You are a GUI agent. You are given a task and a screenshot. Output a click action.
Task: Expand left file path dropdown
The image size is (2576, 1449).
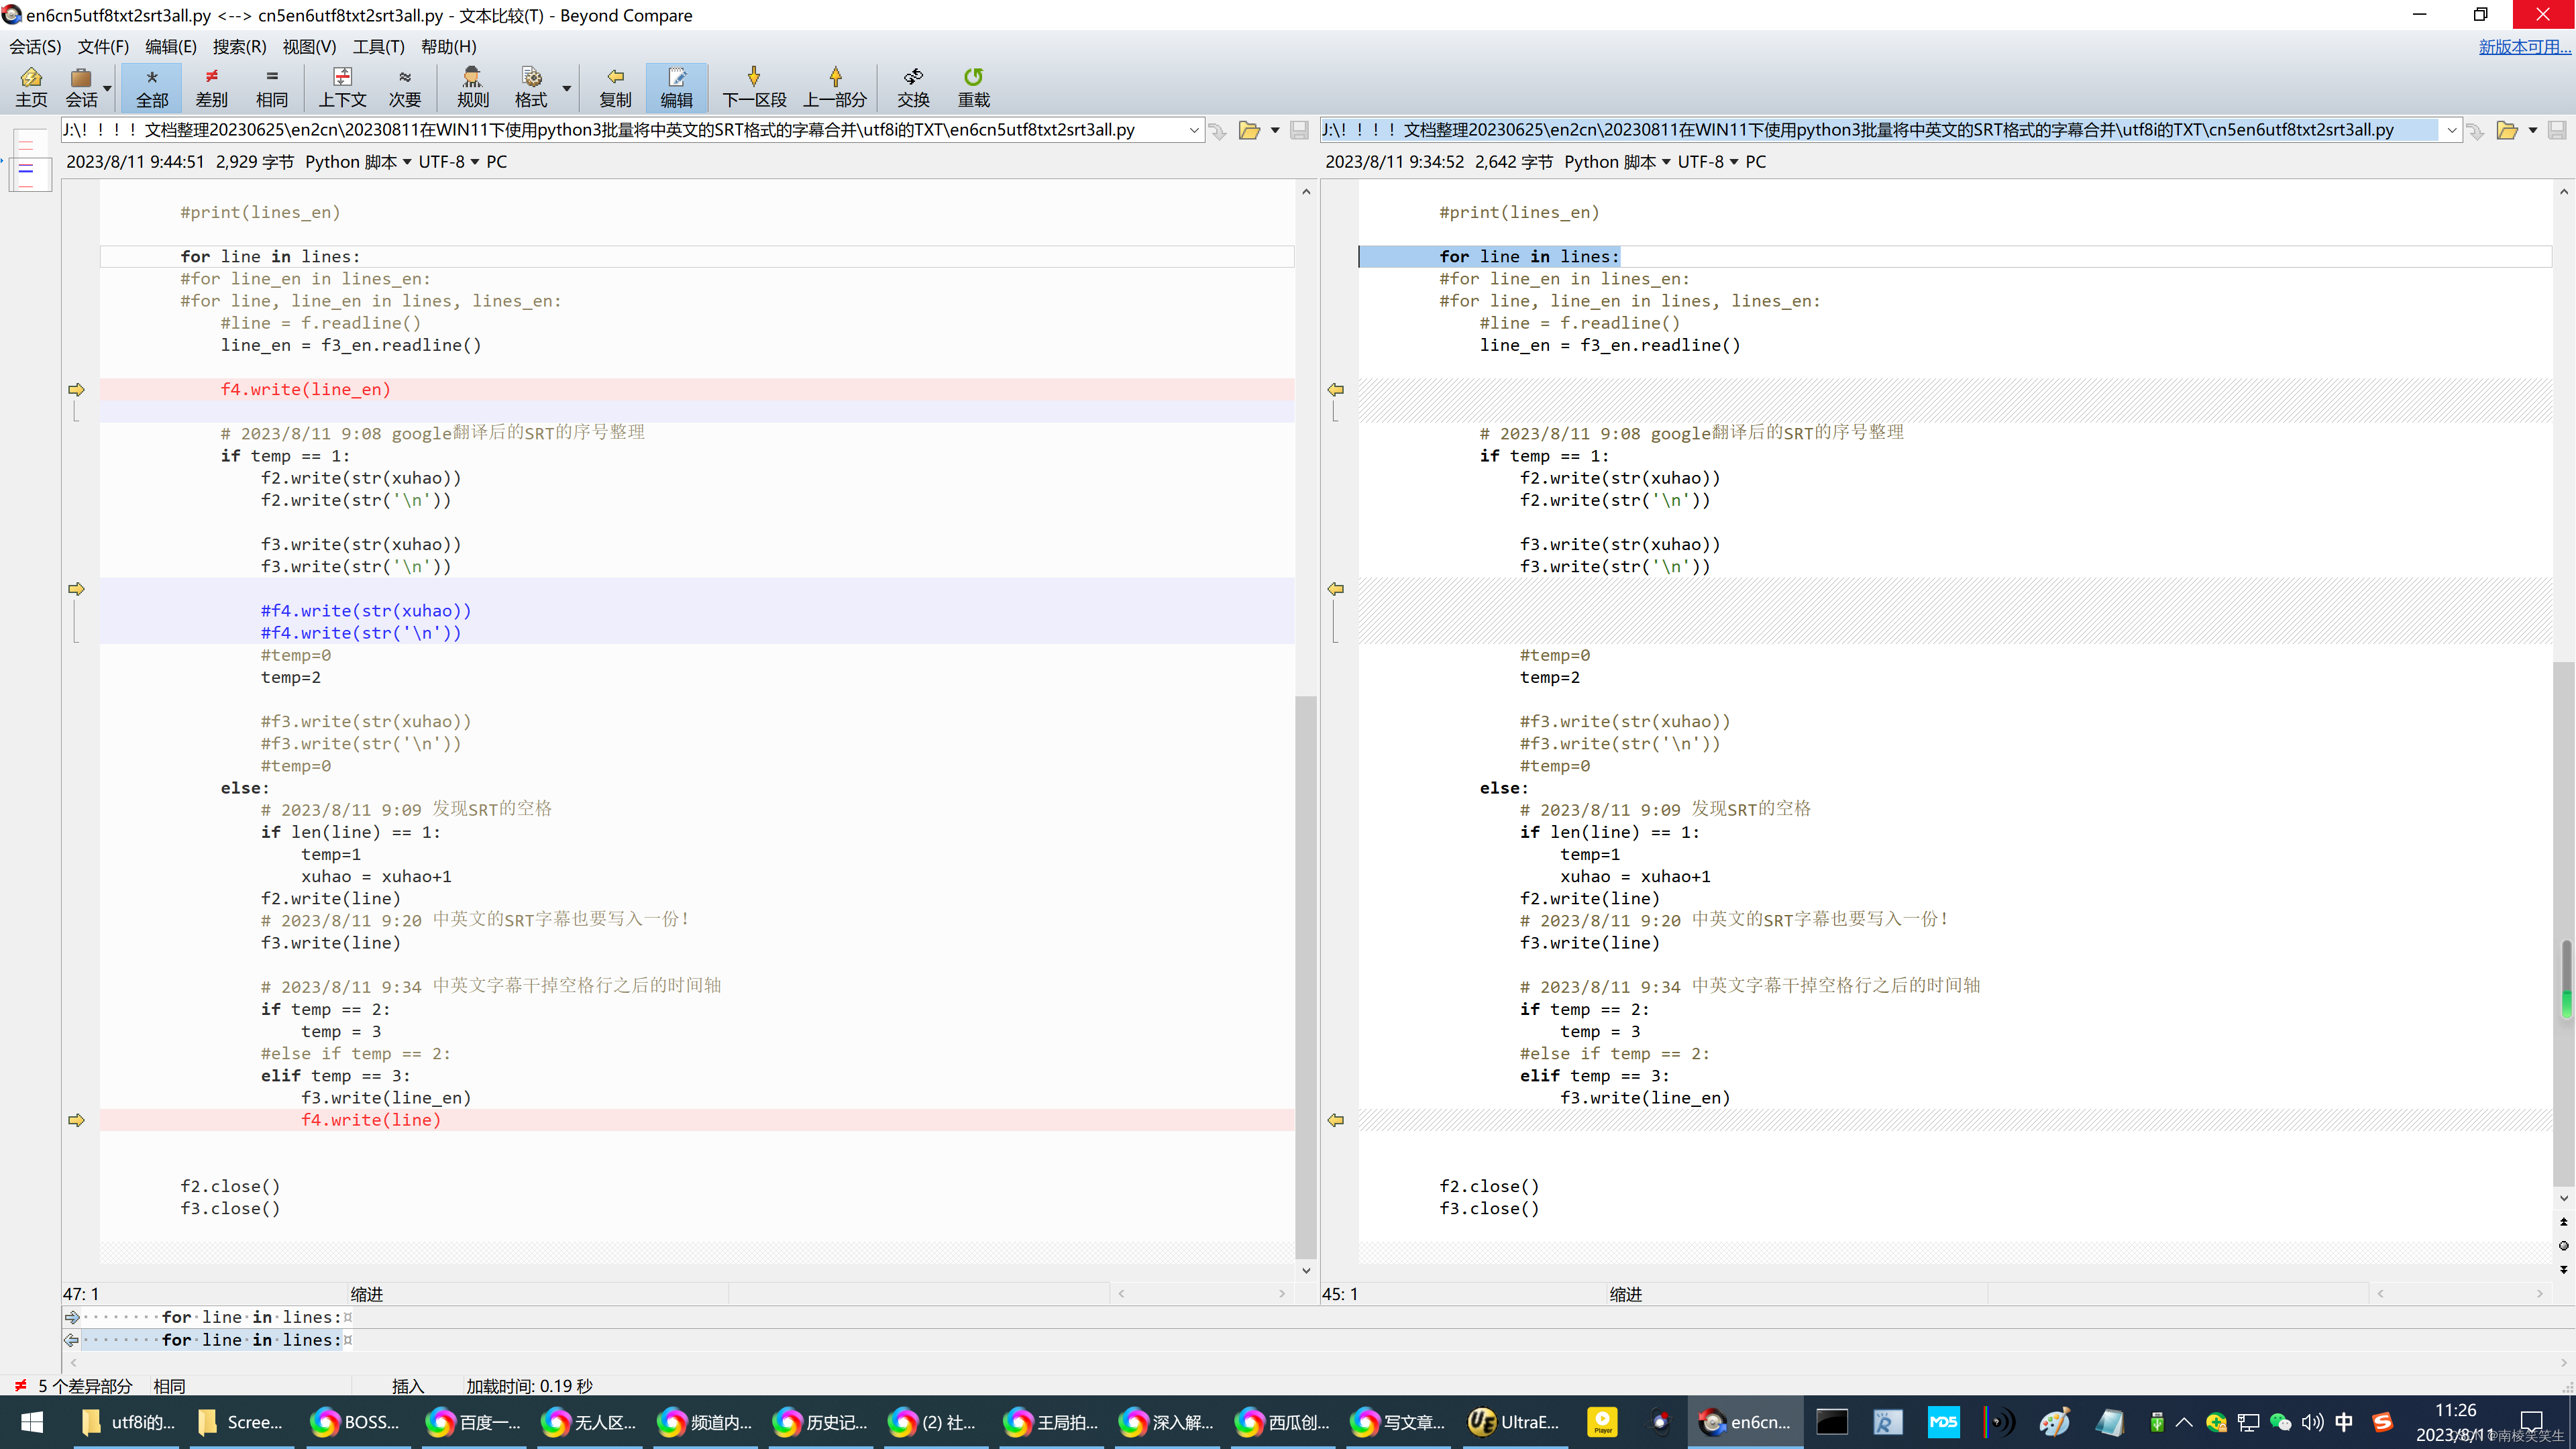tap(1194, 130)
